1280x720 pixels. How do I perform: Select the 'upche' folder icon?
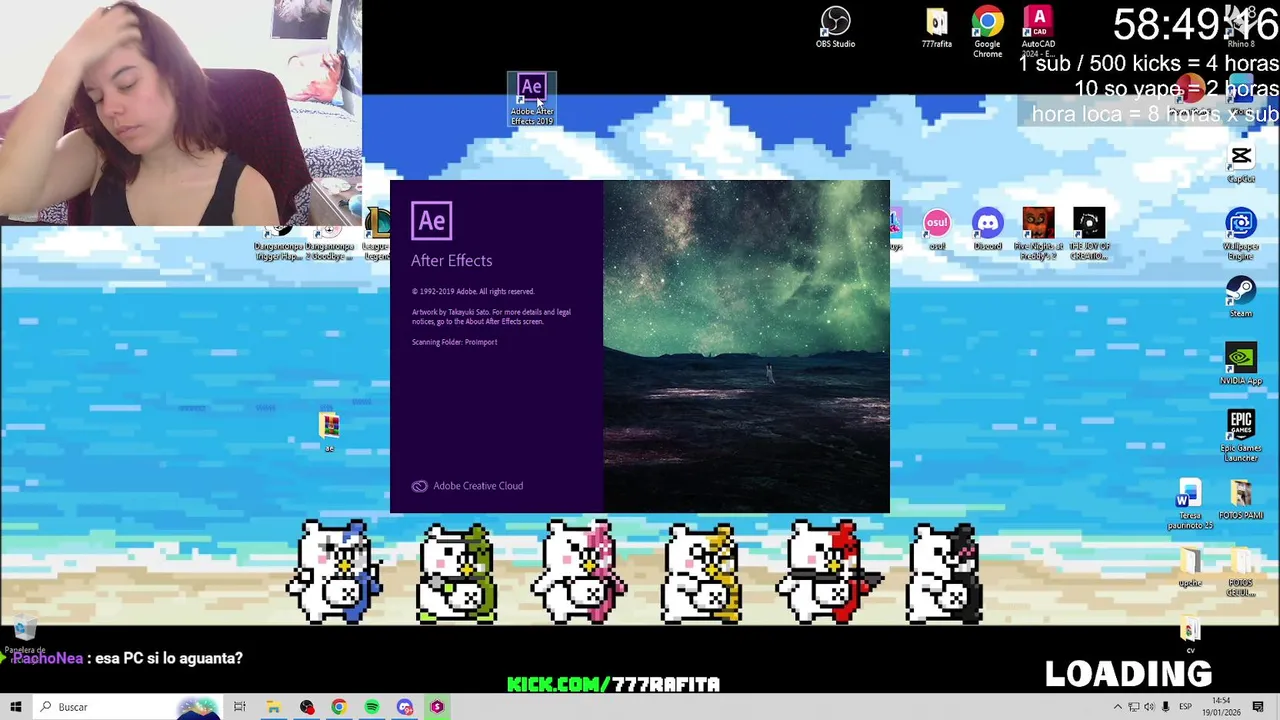(1190, 567)
